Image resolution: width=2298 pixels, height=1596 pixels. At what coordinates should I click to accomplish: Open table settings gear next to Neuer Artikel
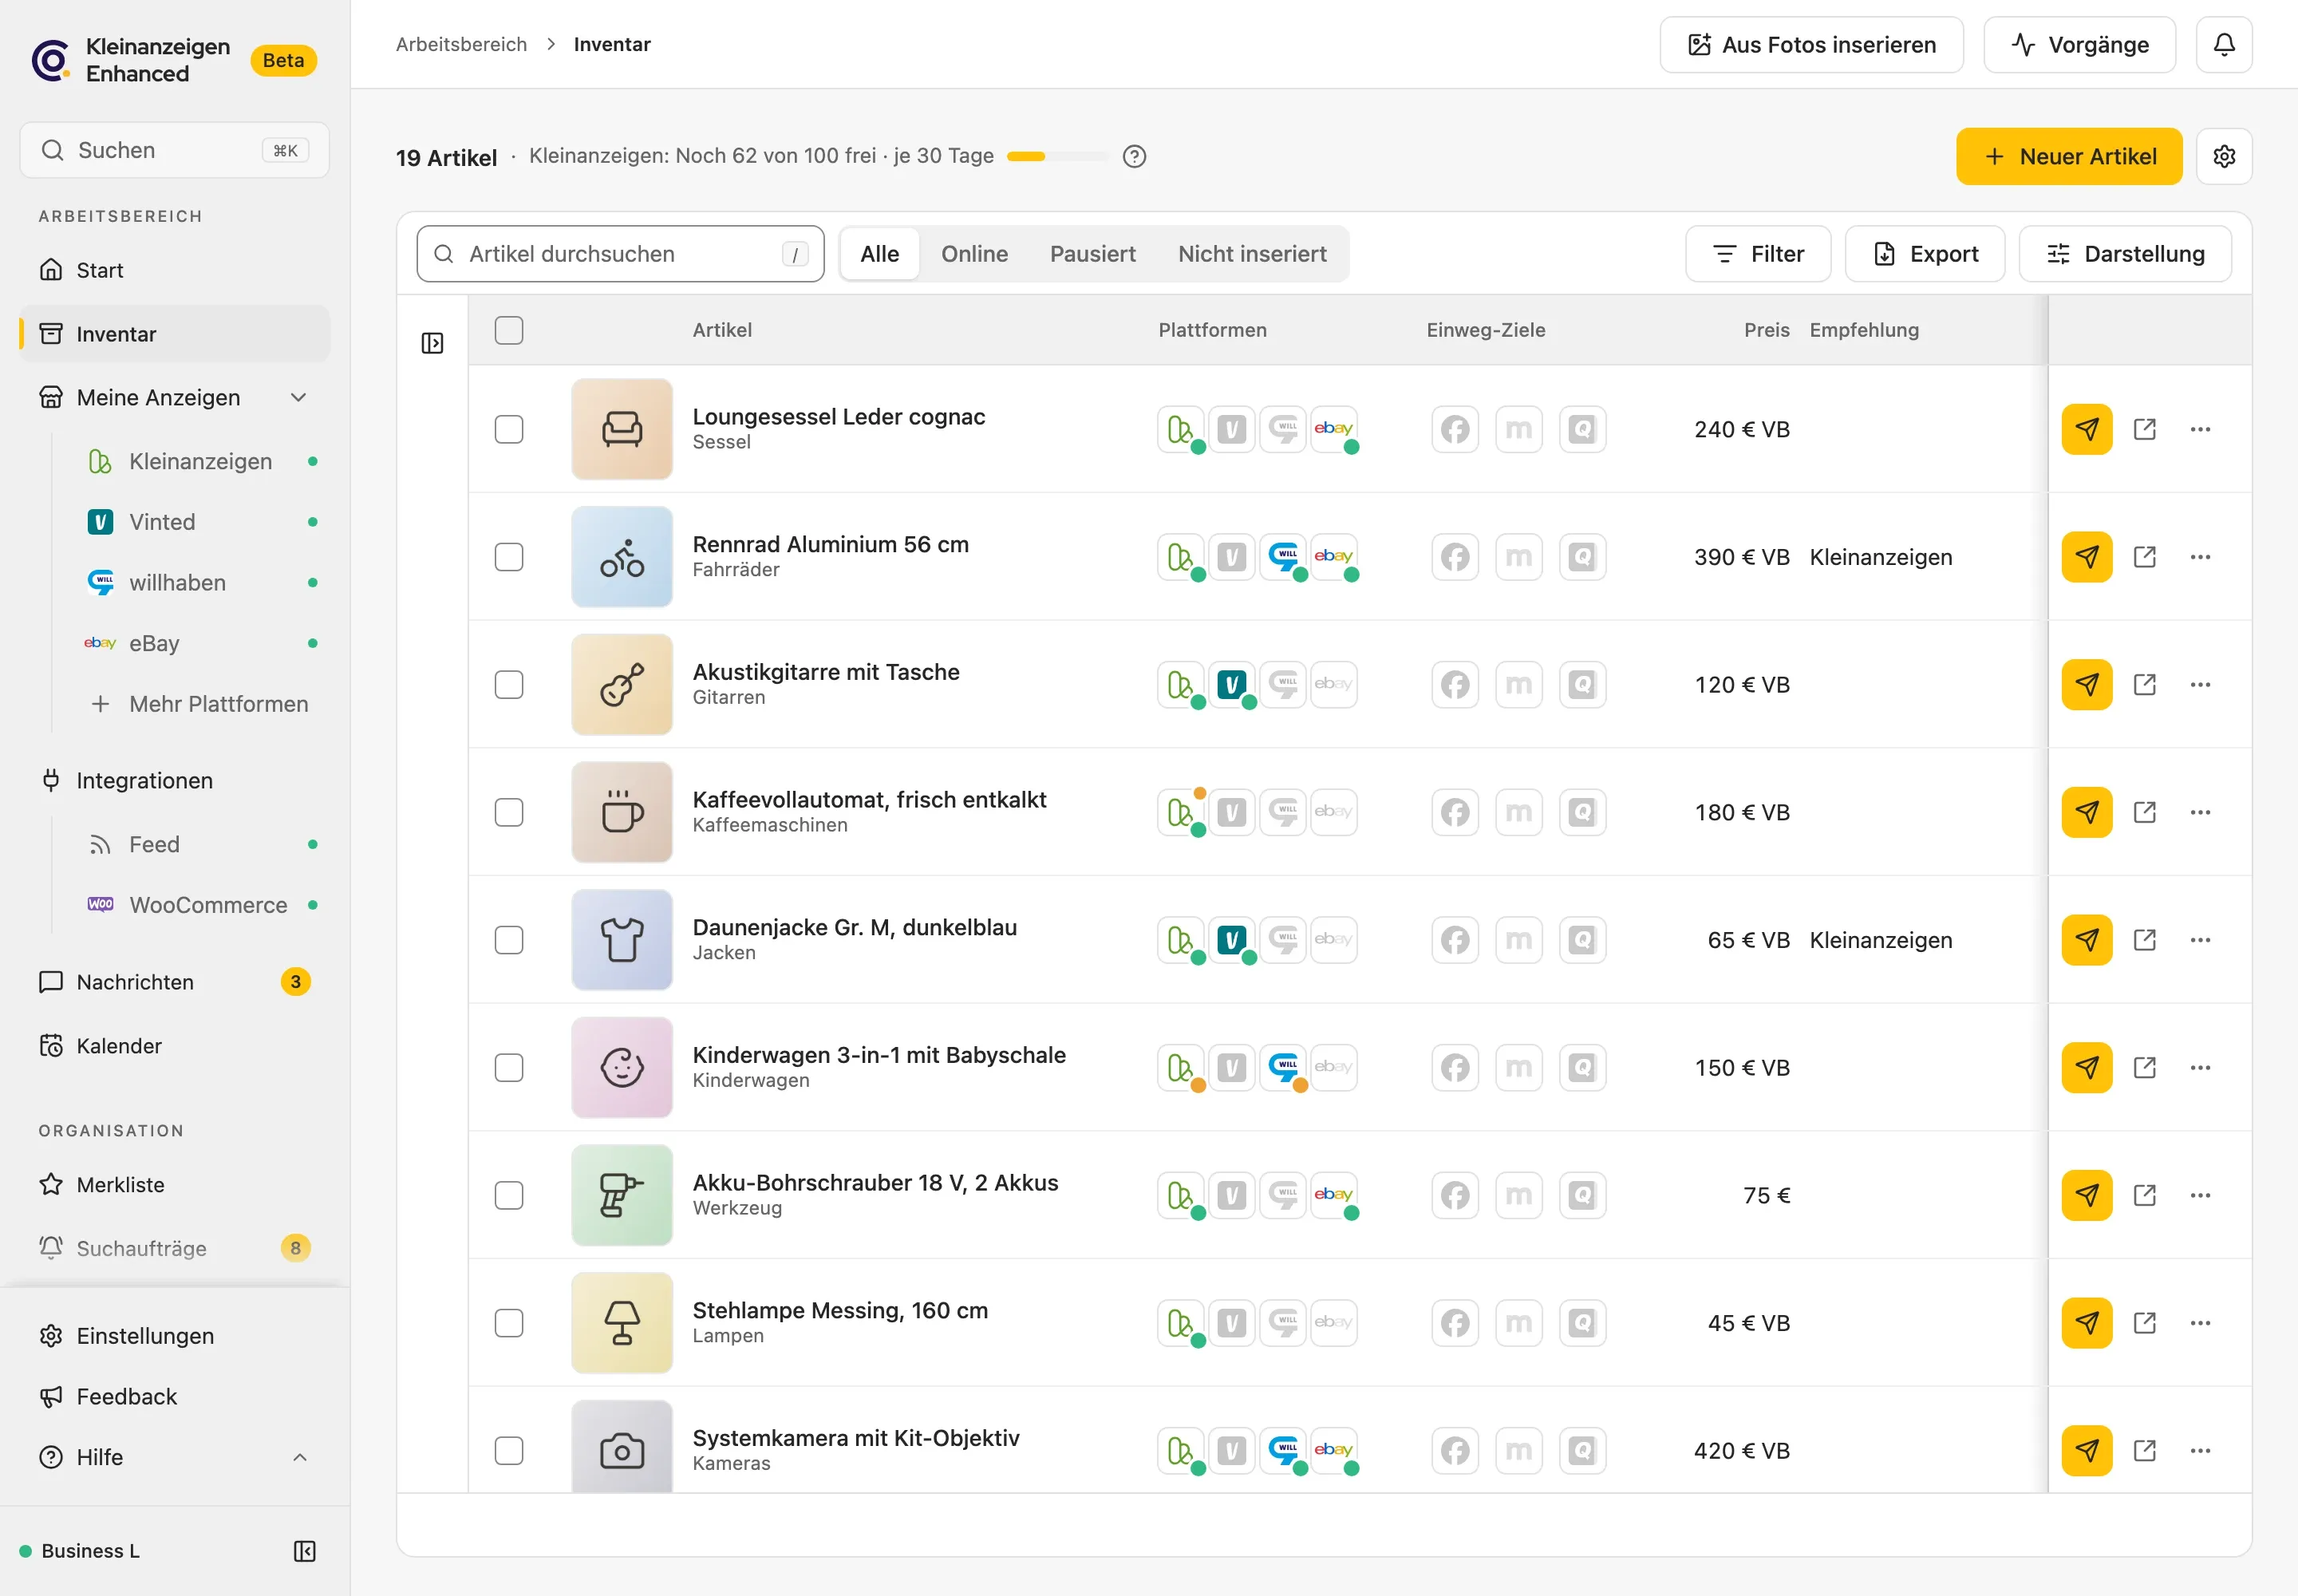click(2223, 156)
